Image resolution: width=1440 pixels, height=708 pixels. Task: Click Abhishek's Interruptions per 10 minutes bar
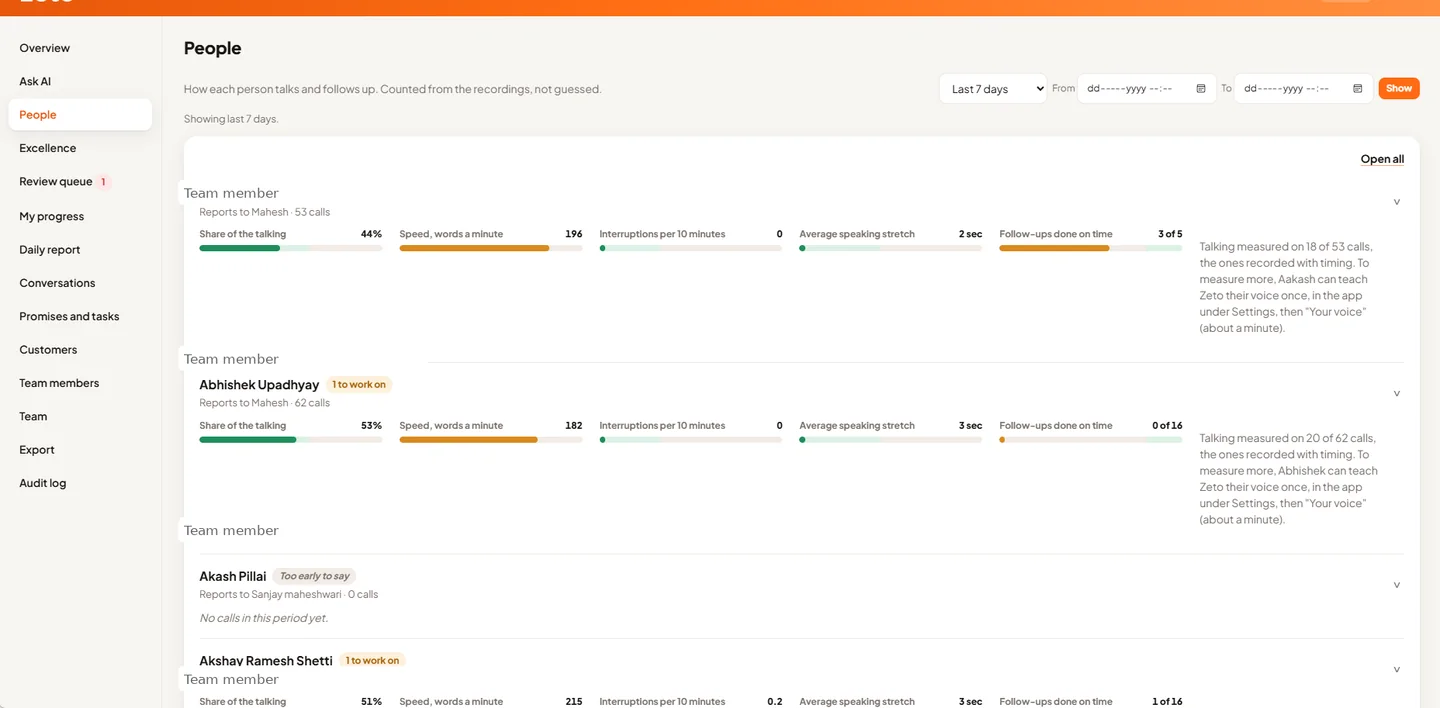coord(691,439)
